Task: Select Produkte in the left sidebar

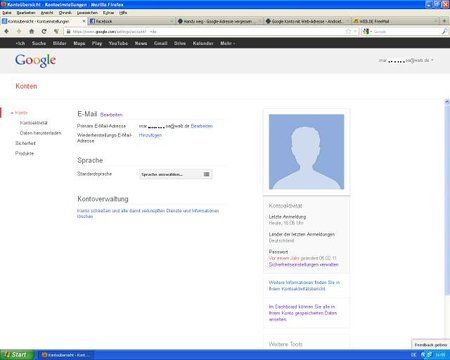Action: point(24,153)
